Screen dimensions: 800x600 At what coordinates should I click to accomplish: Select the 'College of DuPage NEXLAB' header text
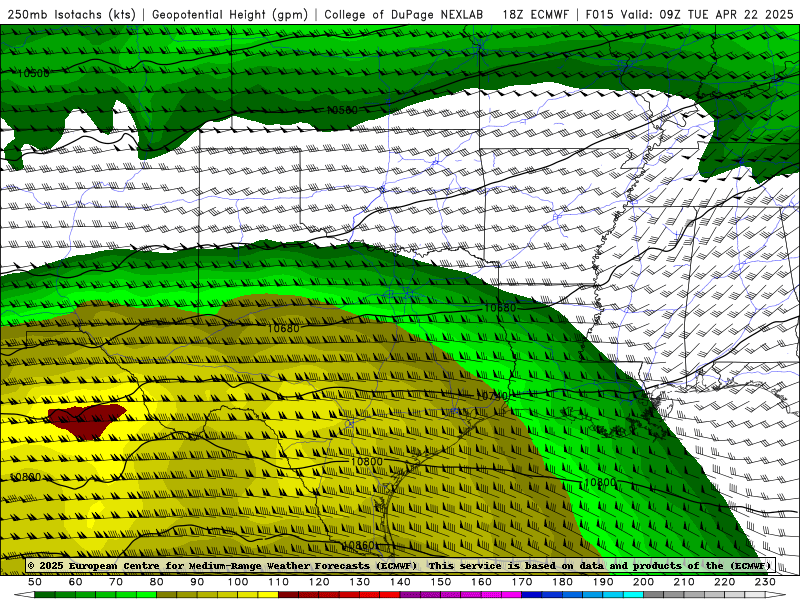click(x=404, y=14)
